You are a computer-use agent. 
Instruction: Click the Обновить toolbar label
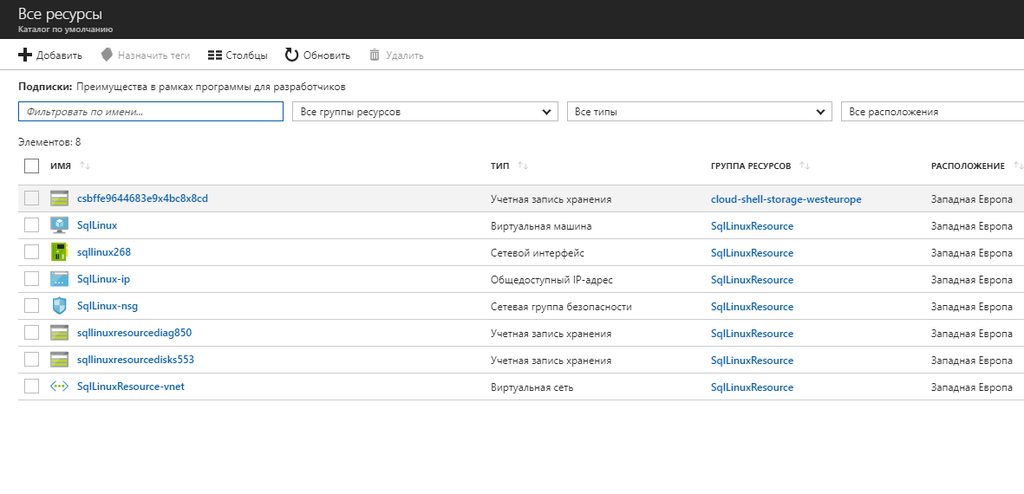click(327, 56)
